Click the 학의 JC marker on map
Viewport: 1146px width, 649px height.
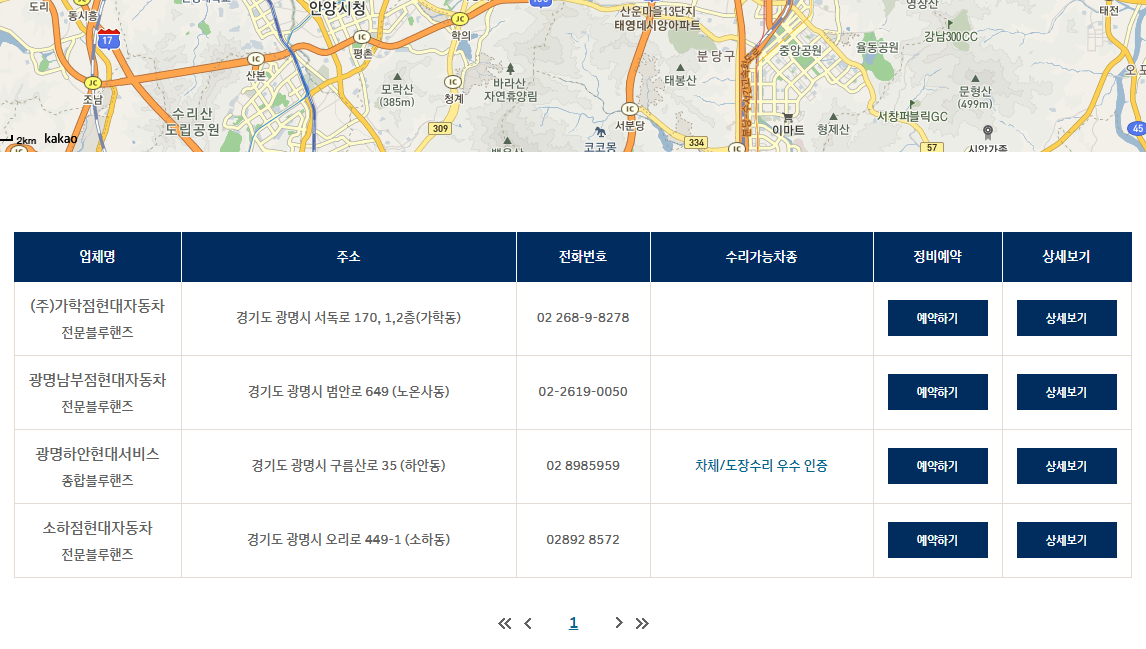pos(460,19)
